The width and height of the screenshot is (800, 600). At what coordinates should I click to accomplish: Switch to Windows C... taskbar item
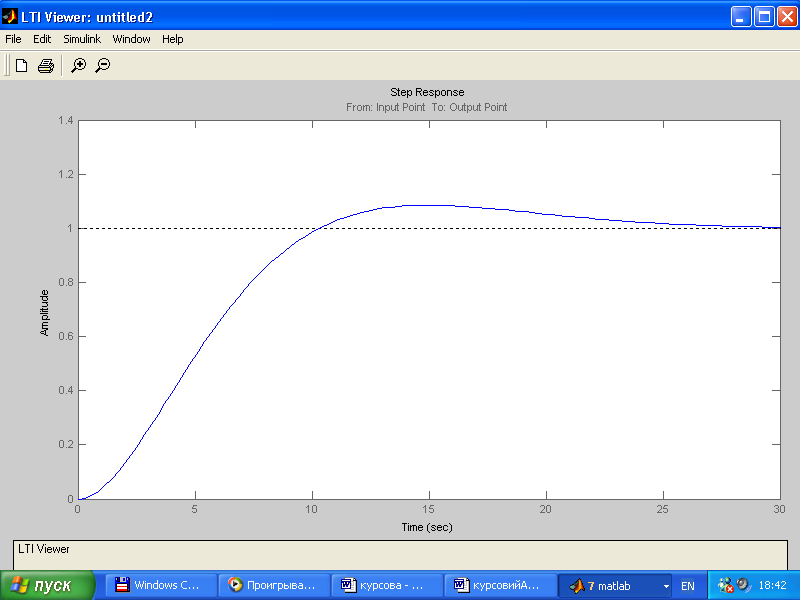(161, 585)
